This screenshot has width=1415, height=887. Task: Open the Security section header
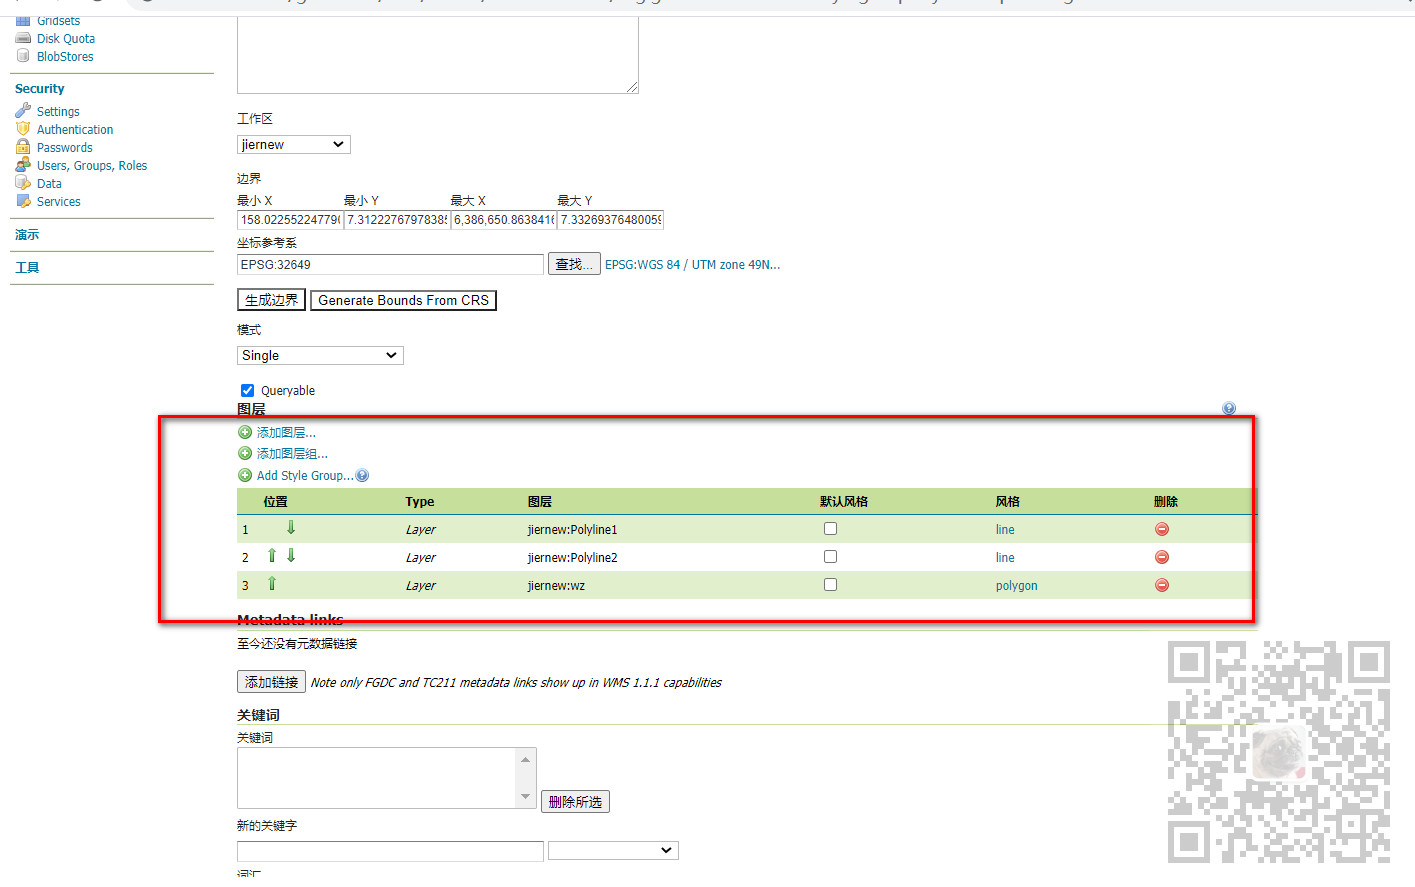[40, 89]
